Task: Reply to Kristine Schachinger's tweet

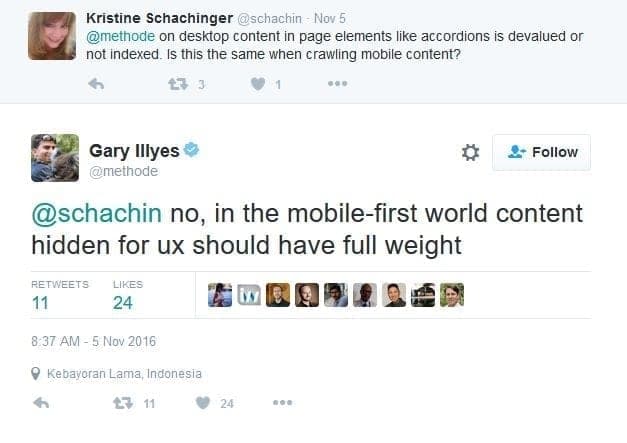Action: click(x=96, y=84)
